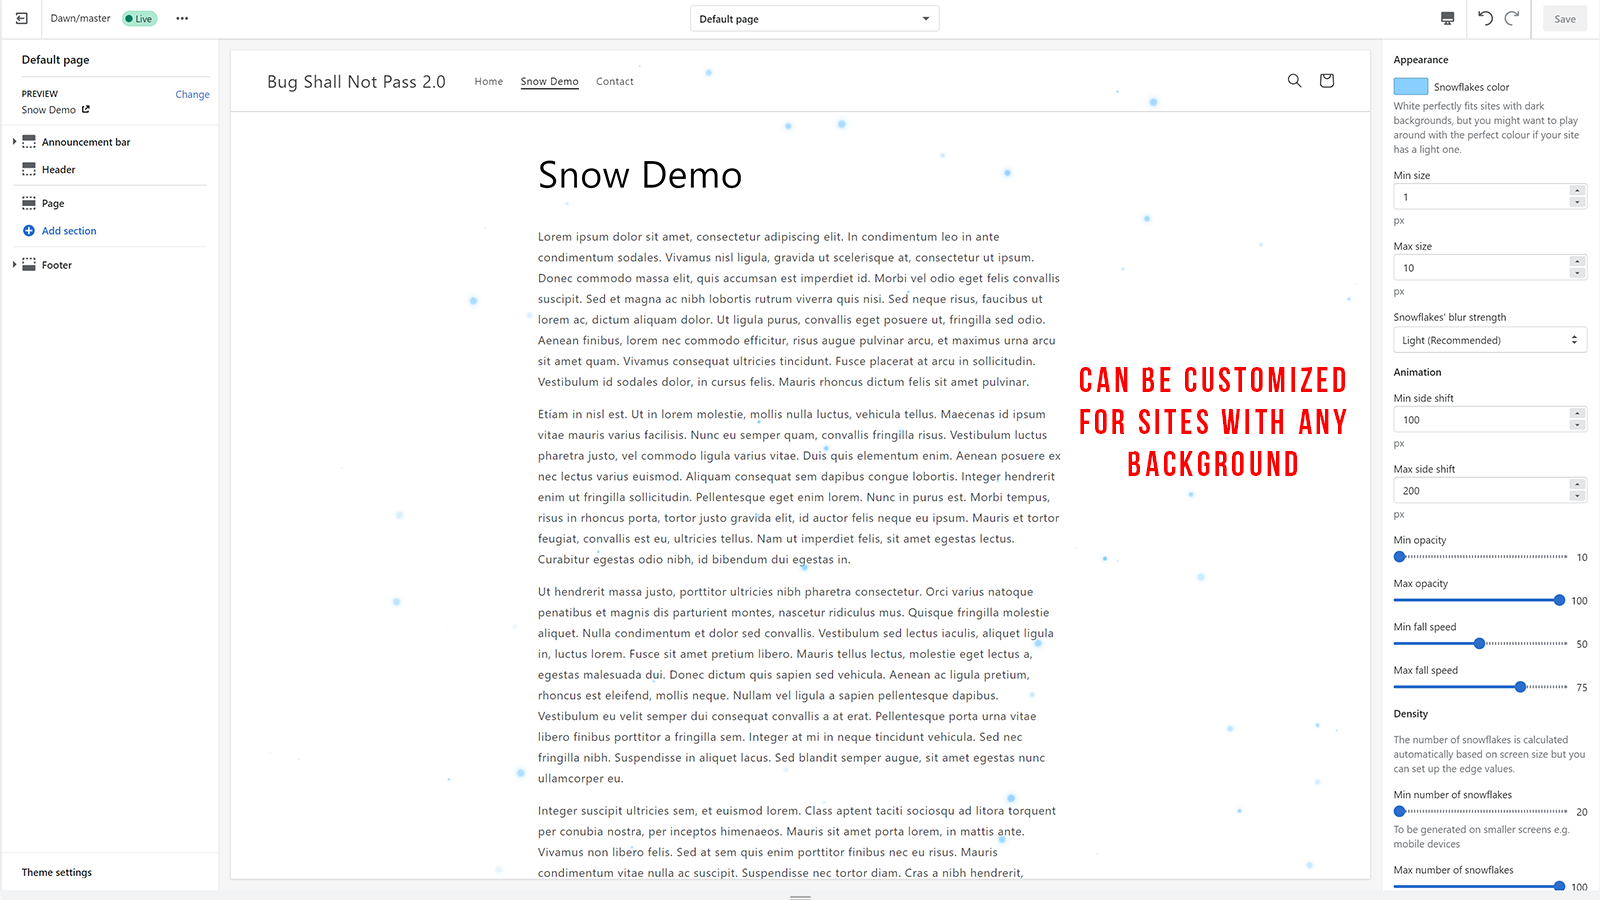Click the Snow Demo page heading
Viewport: 1600px width, 900px height.
(640, 176)
